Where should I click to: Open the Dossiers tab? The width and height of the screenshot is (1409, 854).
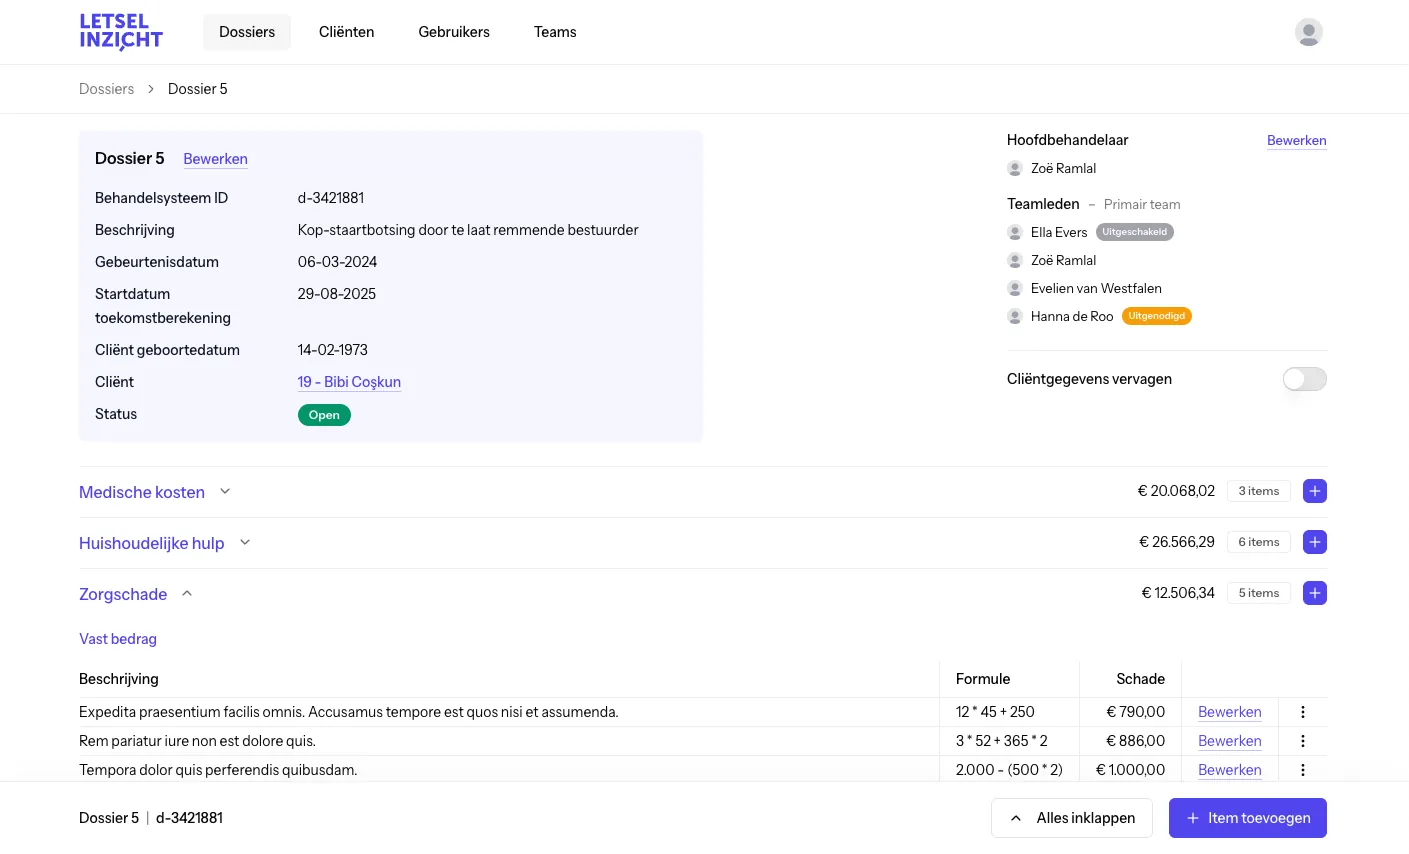coord(247,32)
